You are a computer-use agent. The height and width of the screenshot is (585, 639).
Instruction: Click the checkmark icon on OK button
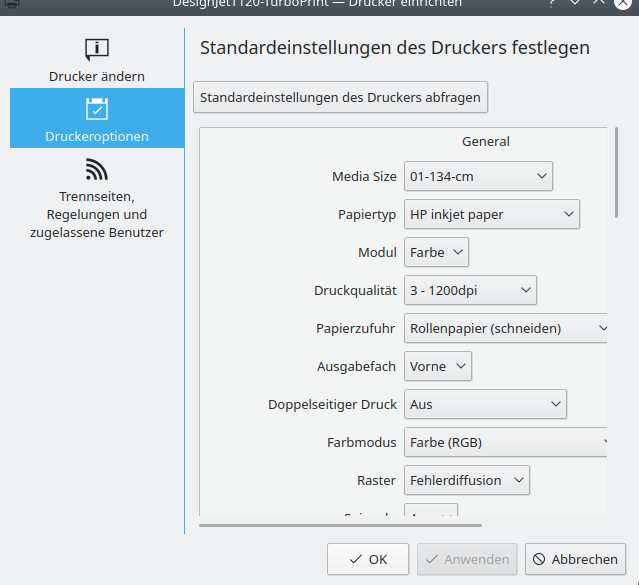click(354, 560)
